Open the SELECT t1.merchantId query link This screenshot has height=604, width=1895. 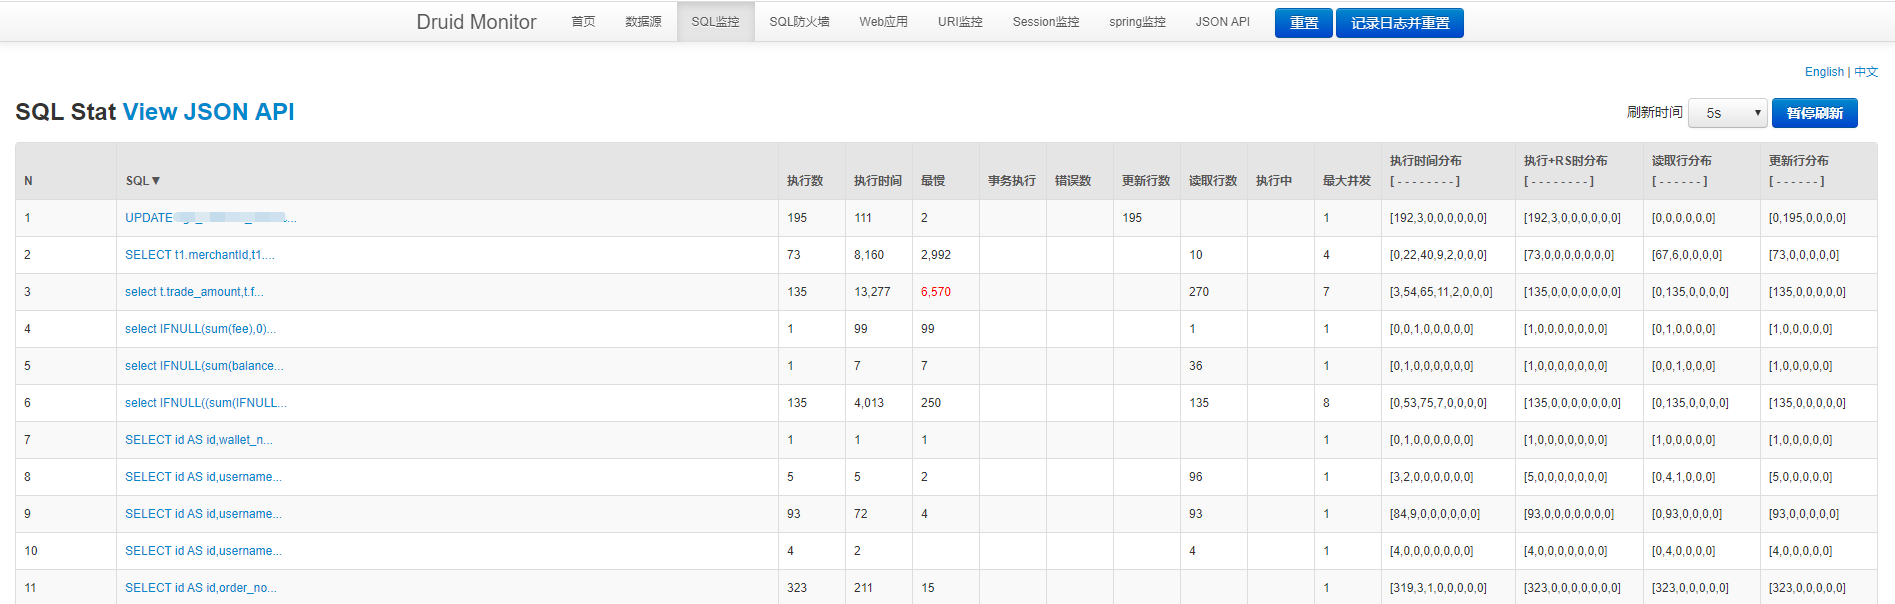click(199, 255)
